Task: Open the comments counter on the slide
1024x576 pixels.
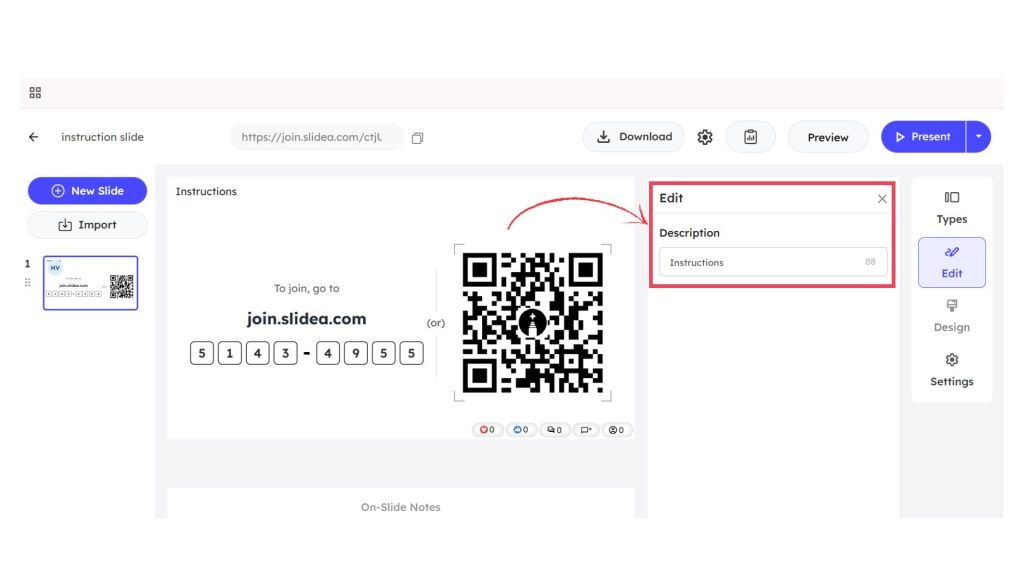Action: (553, 430)
